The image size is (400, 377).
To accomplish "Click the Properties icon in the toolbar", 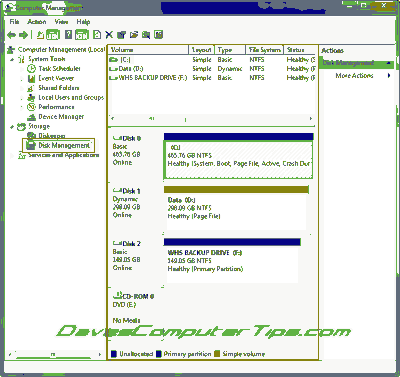I will [121, 35].
